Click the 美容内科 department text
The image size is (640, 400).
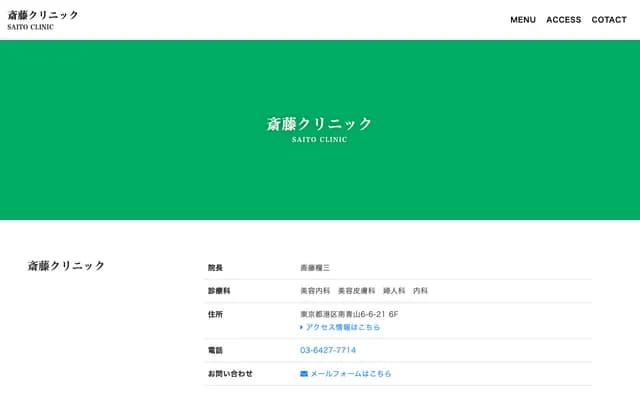tap(315, 291)
